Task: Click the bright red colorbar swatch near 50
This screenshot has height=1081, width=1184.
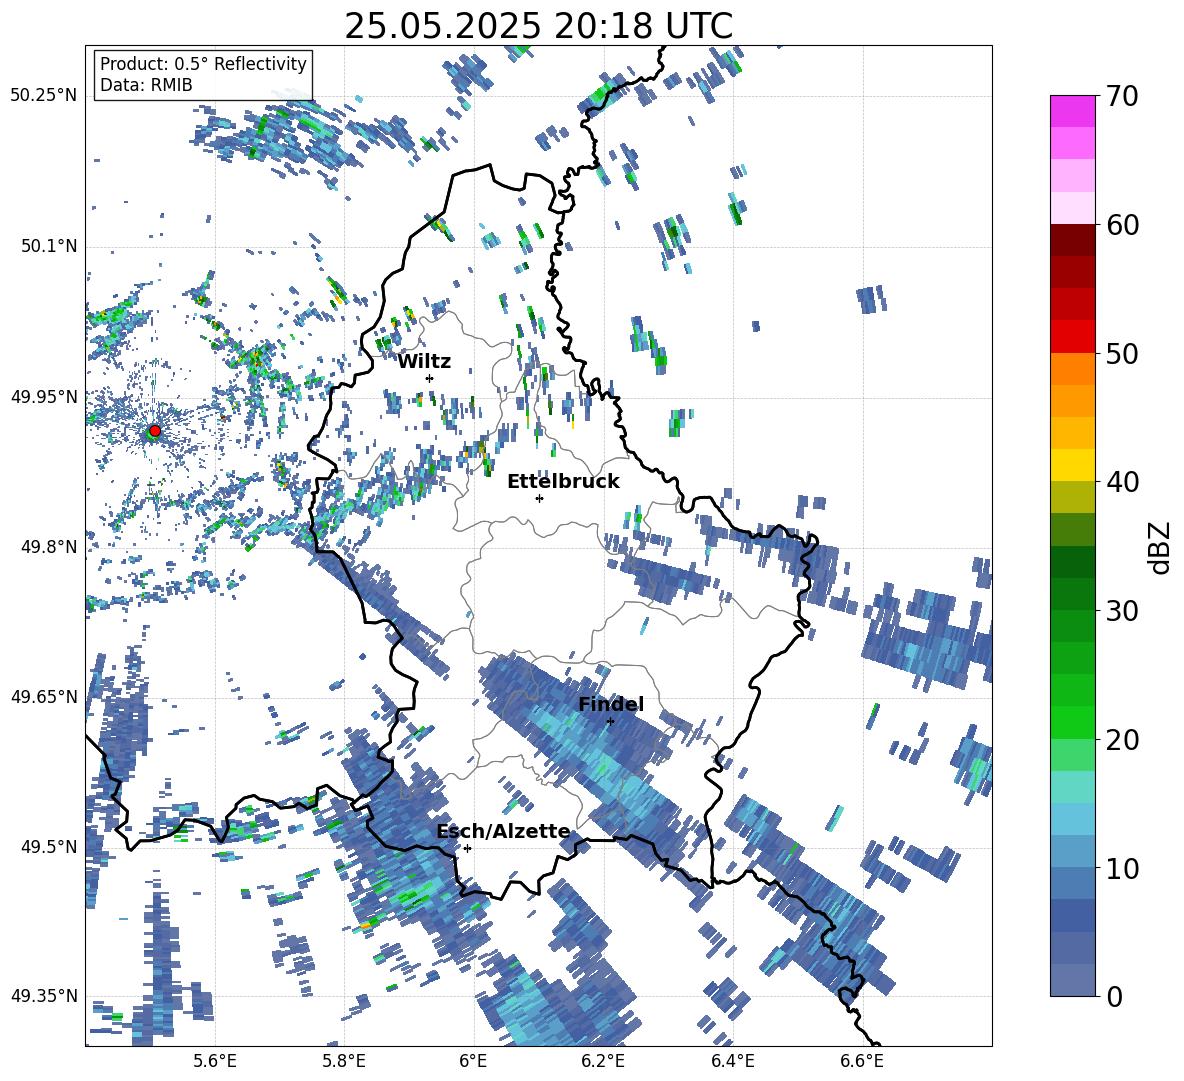Action: (1072, 337)
